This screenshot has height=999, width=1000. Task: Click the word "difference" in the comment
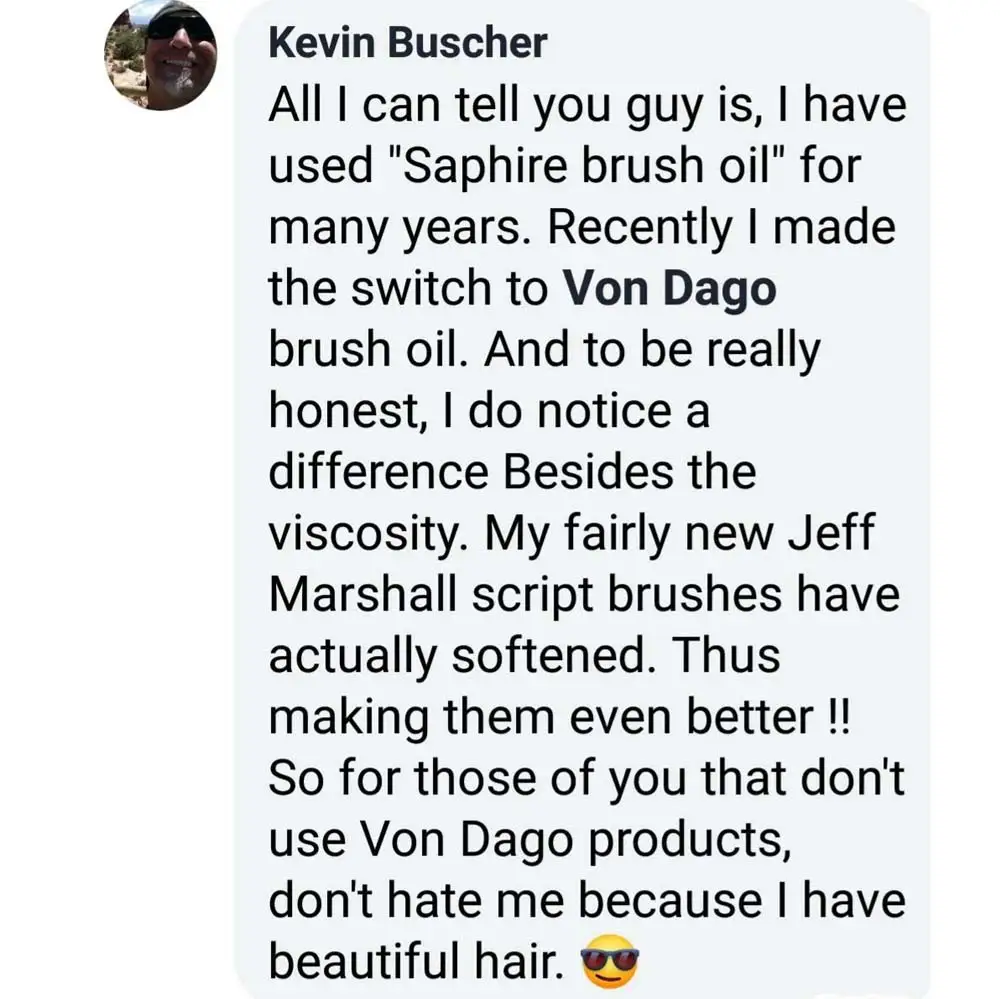(x=380, y=472)
